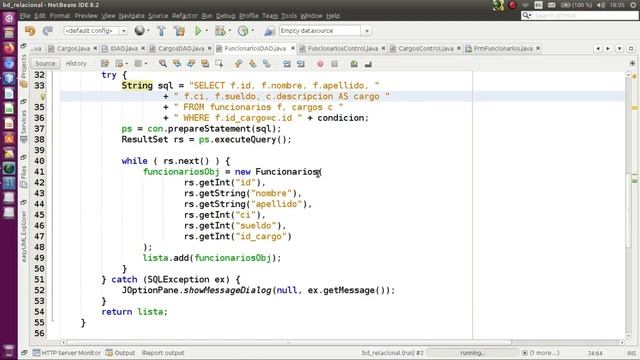Toggle Highlight Search icon

pyautogui.click(x=205, y=64)
